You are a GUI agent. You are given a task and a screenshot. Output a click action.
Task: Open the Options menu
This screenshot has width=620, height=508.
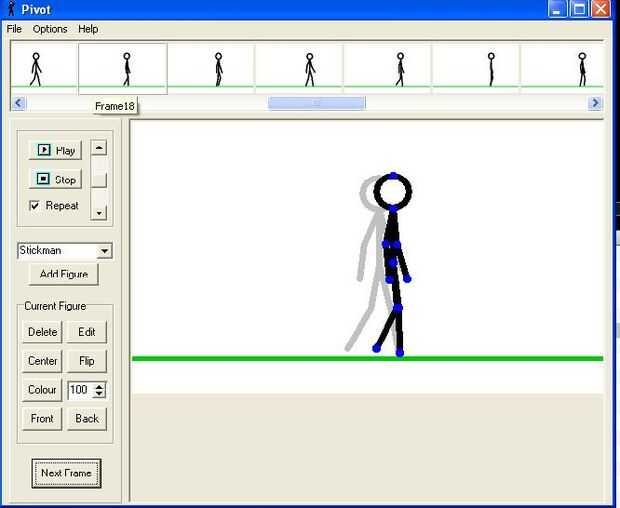50,29
